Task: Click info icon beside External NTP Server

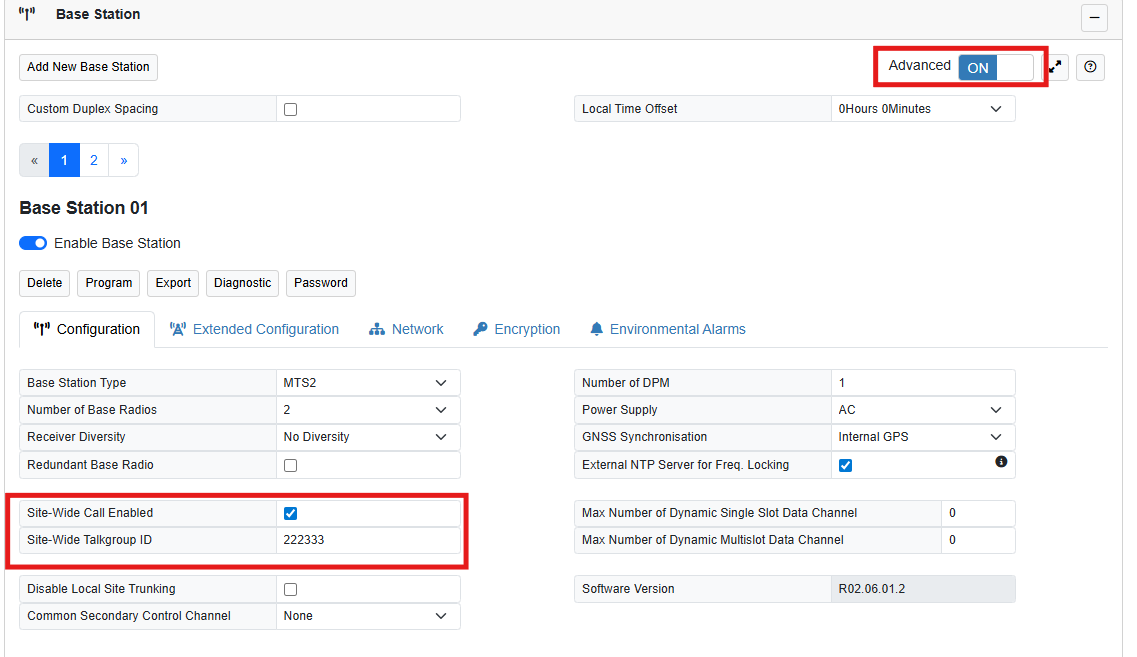Action: pos(1001,462)
